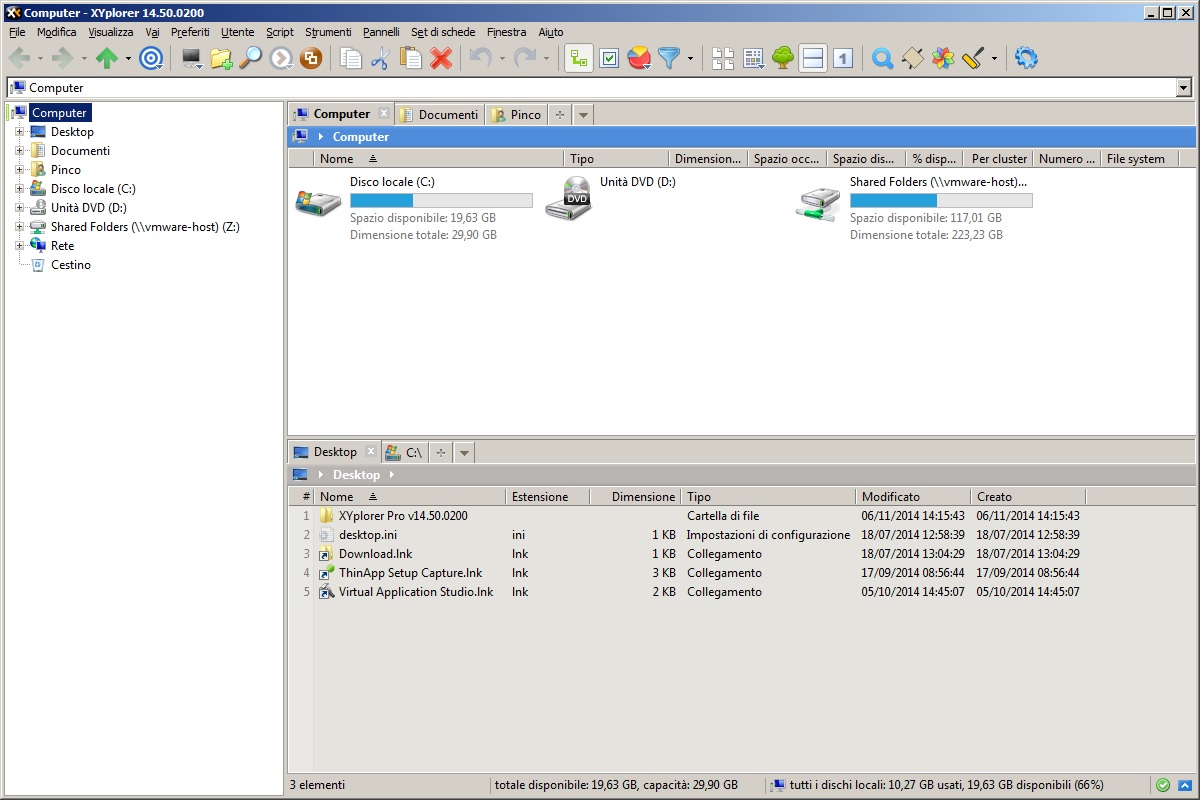Open the Undo dropdown arrow

coord(502,58)
